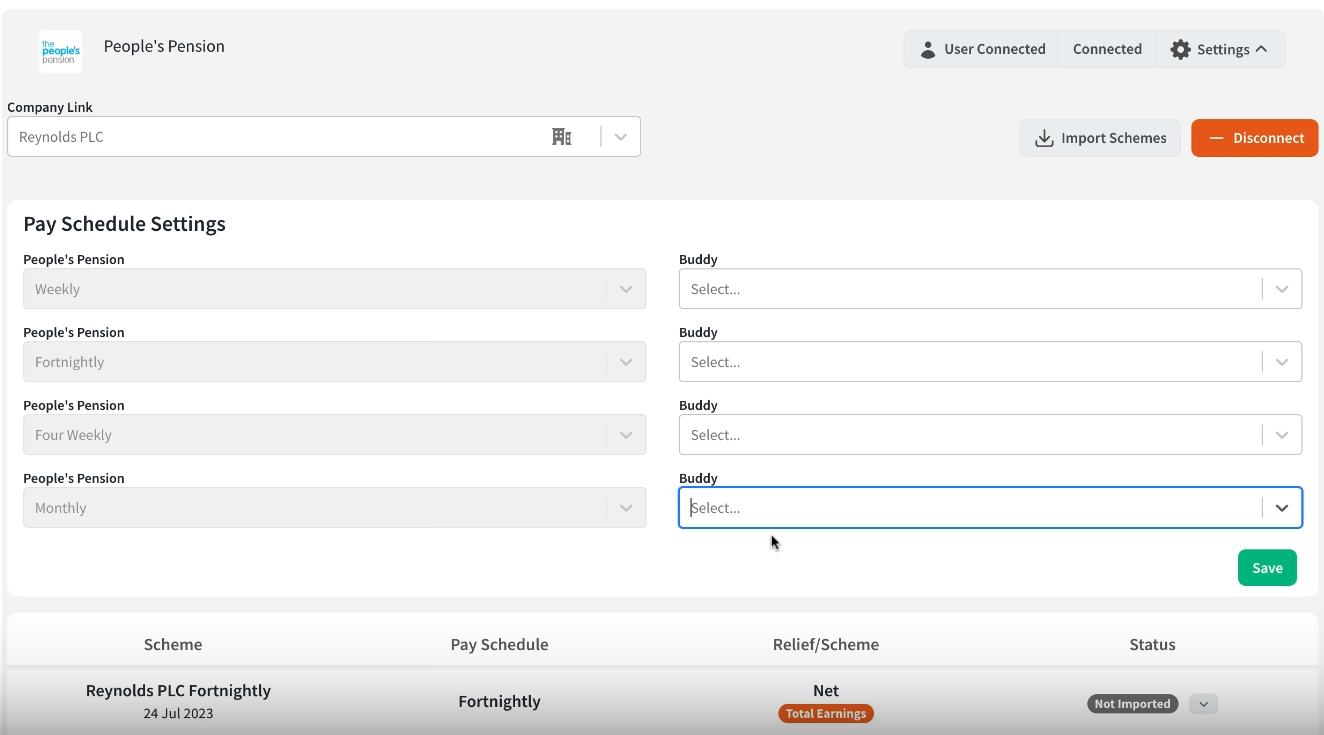Click the Net relief text

(826, 691)
